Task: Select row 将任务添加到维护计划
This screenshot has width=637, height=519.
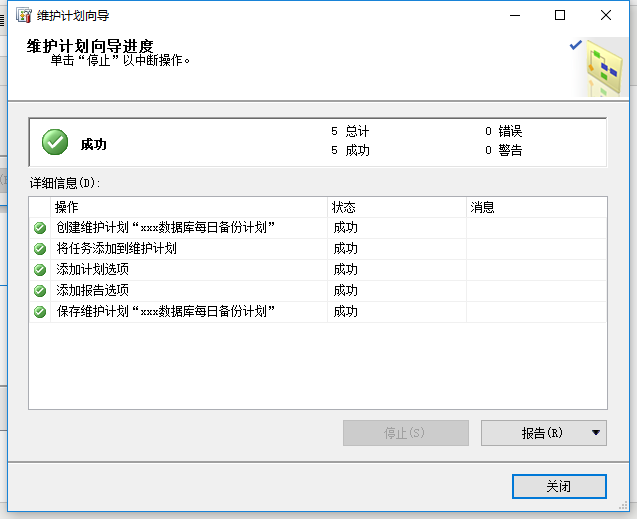Action: point(318,249)
